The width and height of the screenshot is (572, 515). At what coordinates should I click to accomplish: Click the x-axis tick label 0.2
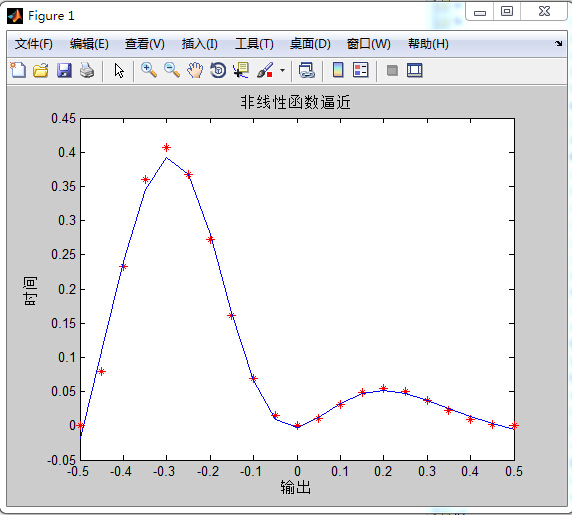[383, 471]
